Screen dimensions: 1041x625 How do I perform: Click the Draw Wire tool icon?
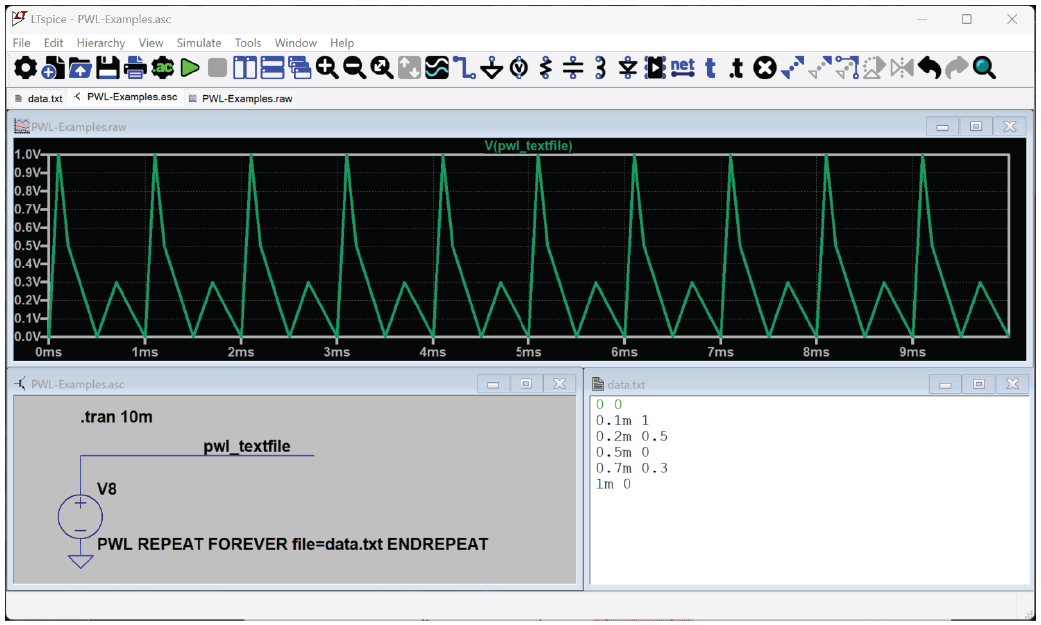(x=464, y=68)
